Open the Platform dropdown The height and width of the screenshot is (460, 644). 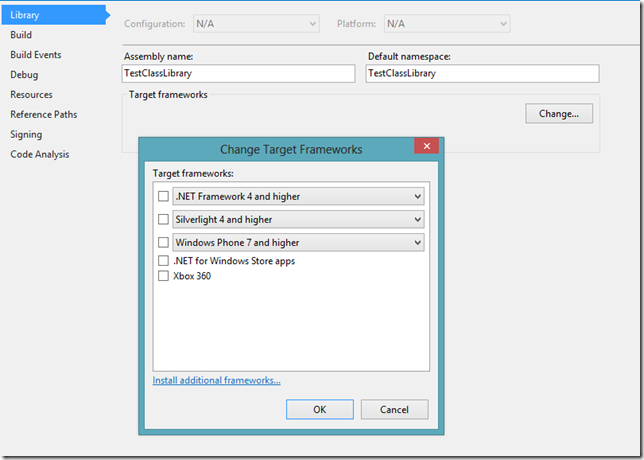click(x=447, y=24)
